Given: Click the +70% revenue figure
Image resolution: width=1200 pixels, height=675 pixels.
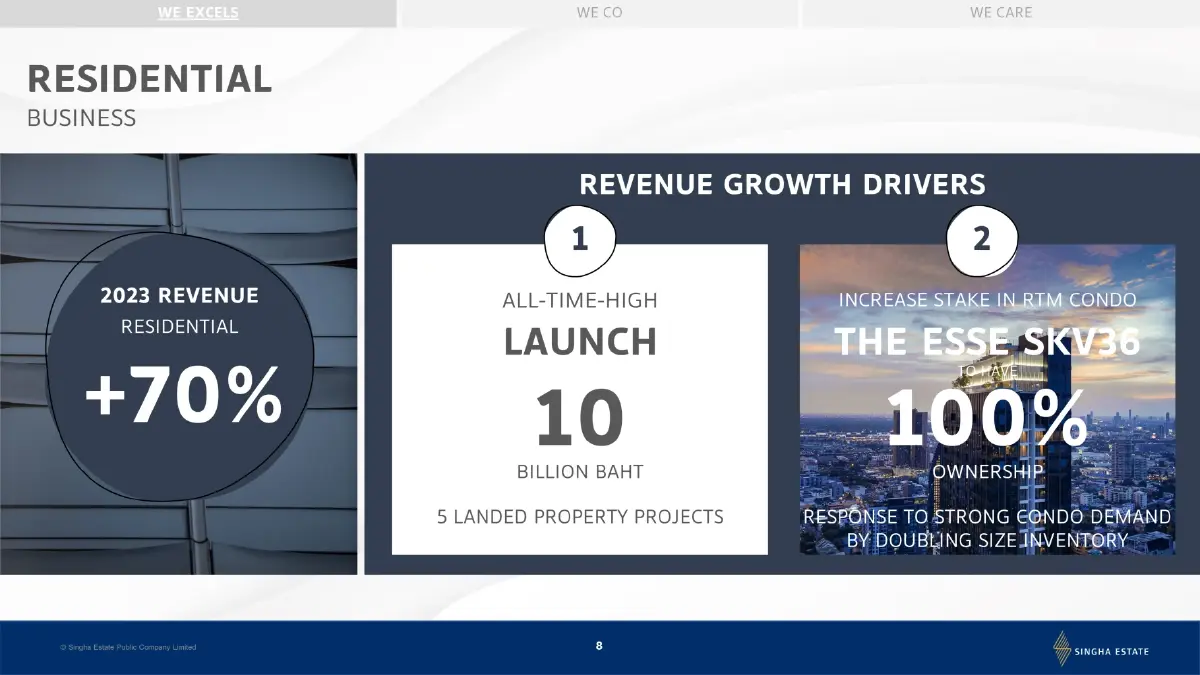Looking at the screenshot, I should point(183,396).
